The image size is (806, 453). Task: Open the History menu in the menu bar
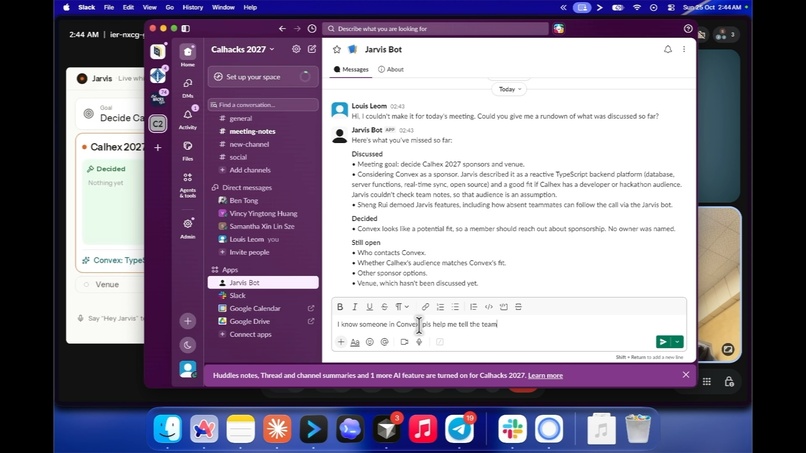click(193, 7)
